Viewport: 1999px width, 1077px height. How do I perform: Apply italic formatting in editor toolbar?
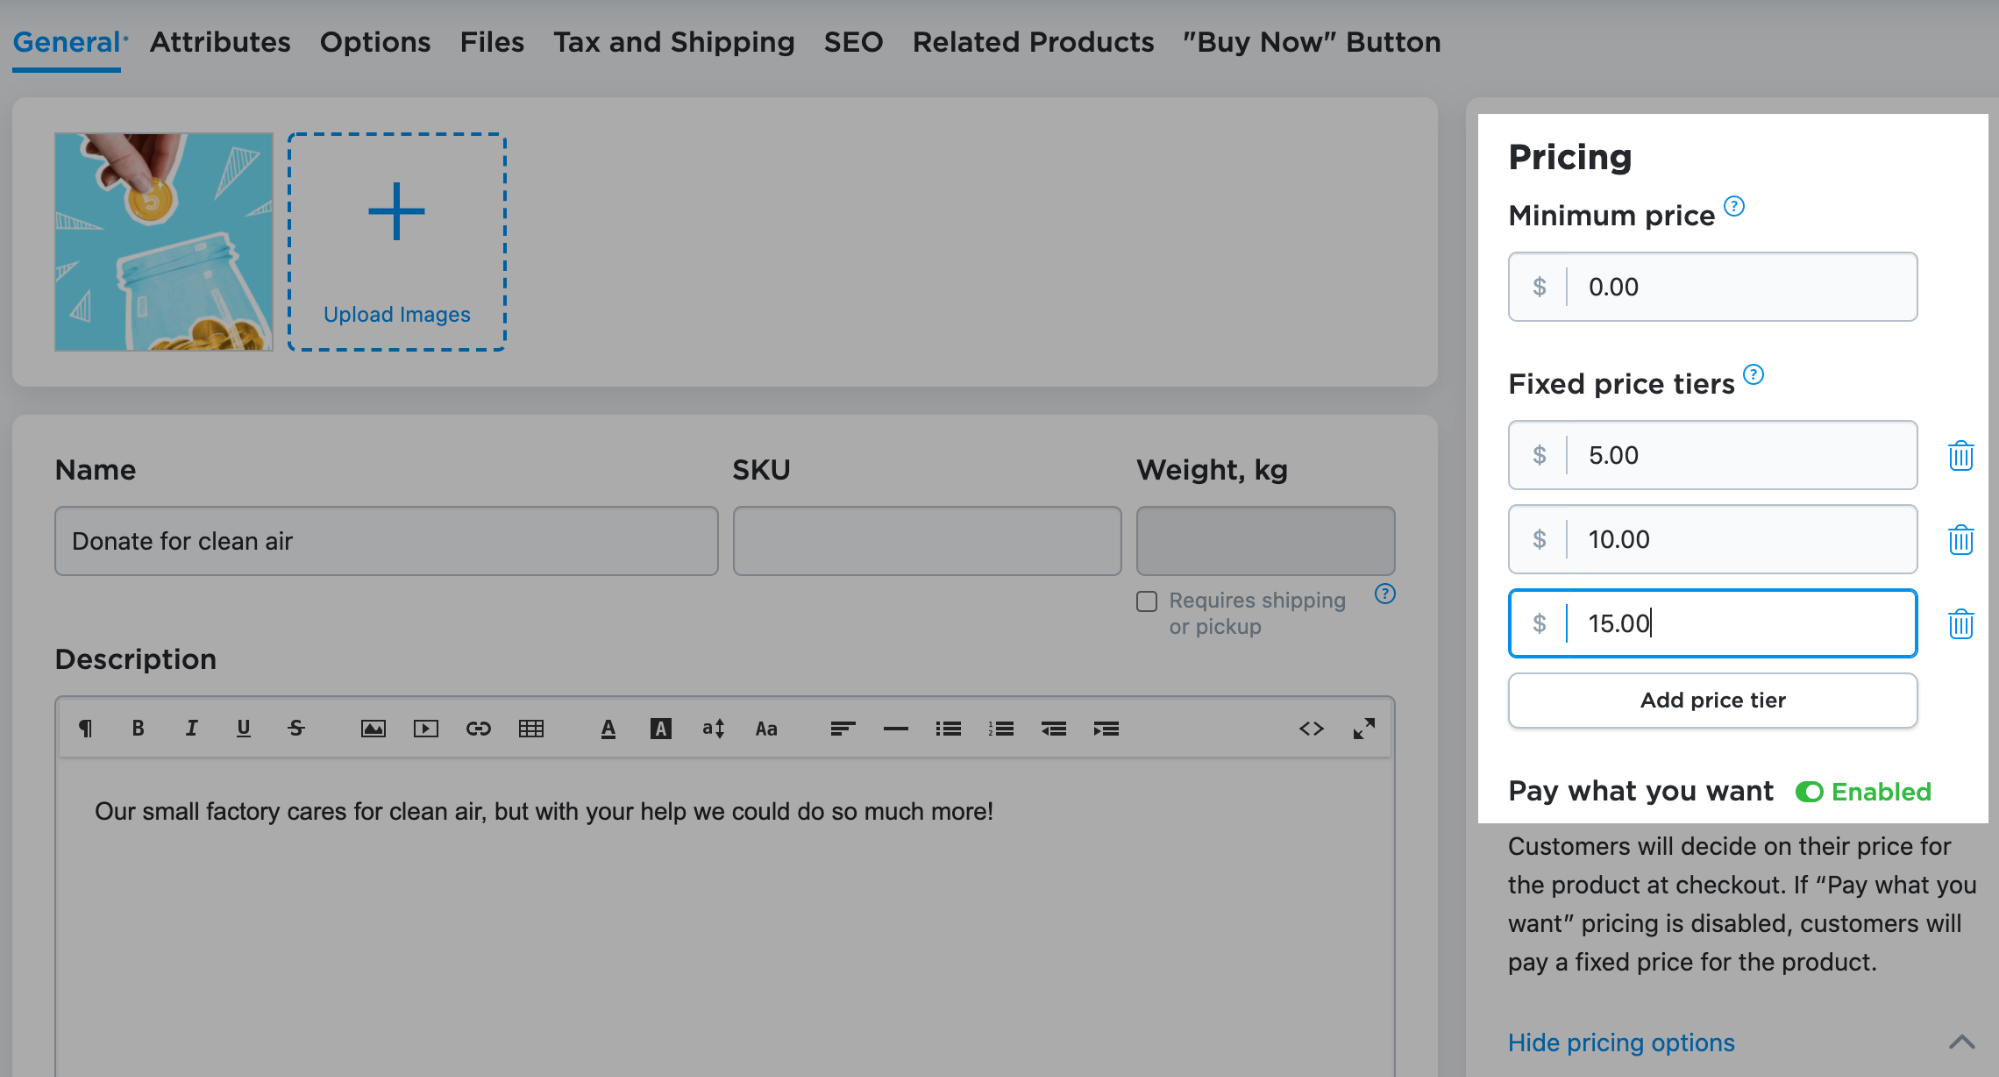(191, 728)
